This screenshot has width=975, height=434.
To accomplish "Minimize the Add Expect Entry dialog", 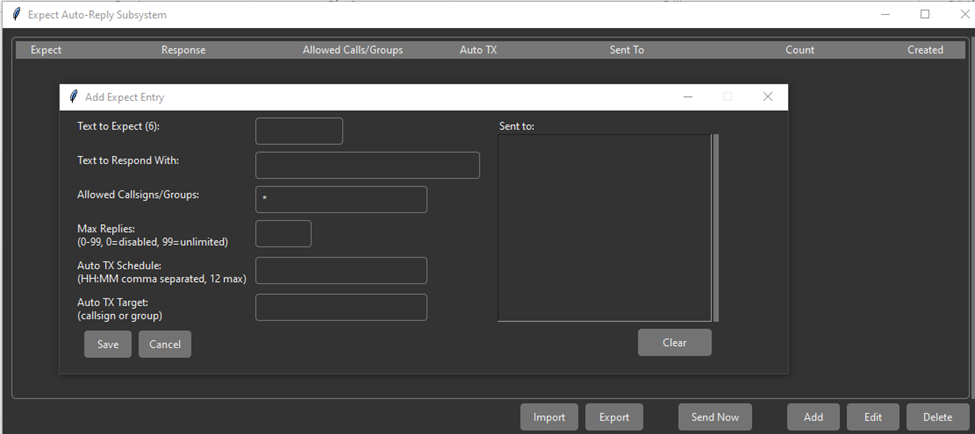I will click(688, 97).
